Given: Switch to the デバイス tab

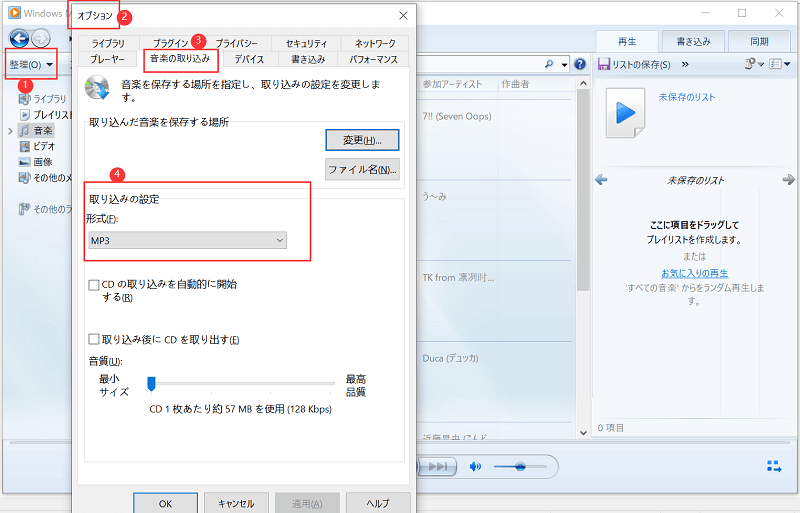Looking at the screenshot, I should [x=249, y=59].
